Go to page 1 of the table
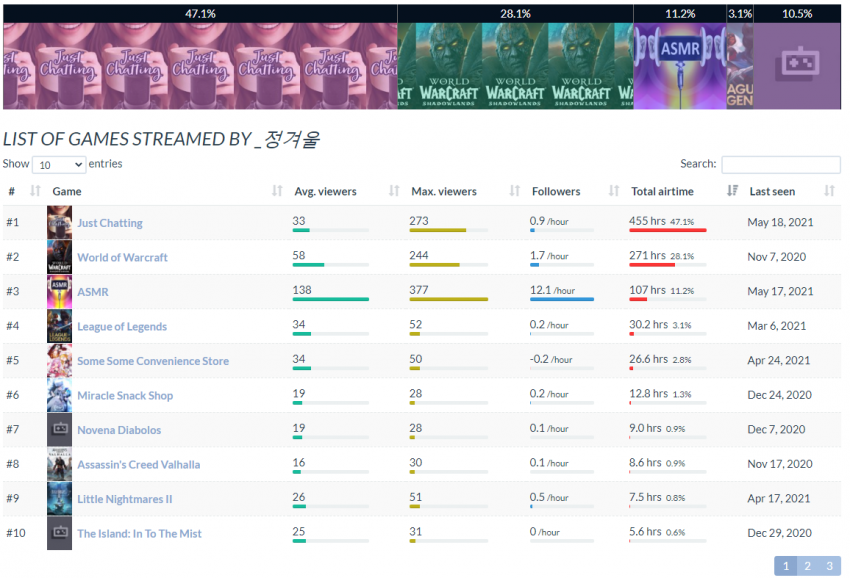Screen dimensions: 850x578 point(785,566)
